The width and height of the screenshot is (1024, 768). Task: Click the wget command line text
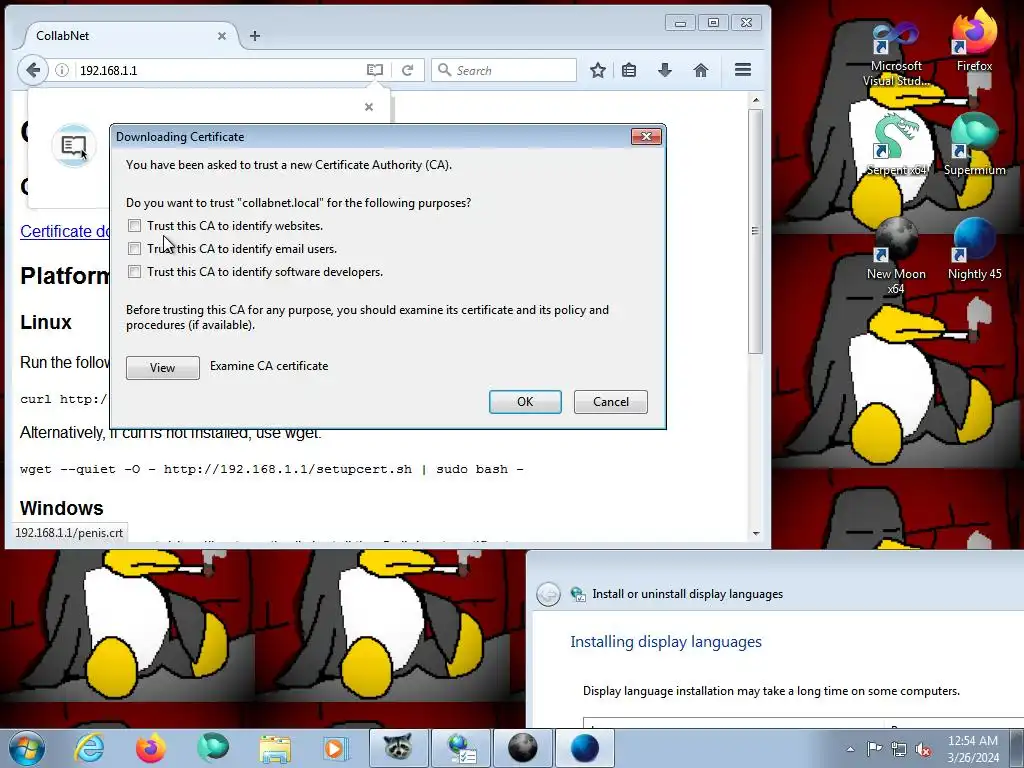pos(272,470)
